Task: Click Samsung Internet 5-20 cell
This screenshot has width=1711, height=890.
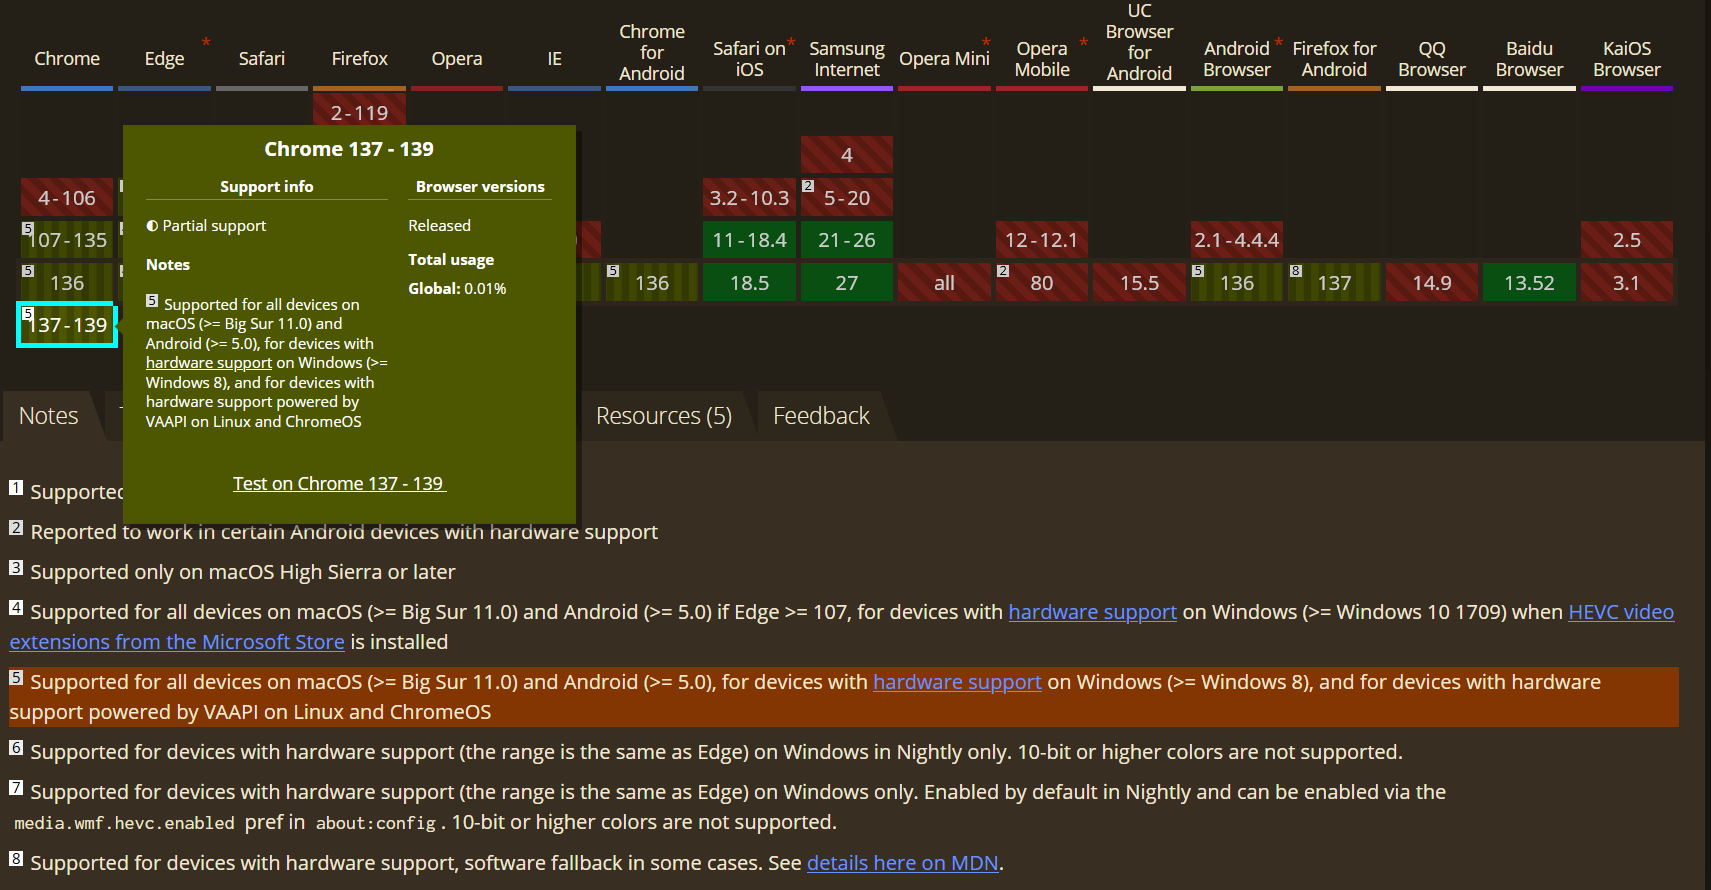Action: [847, 198]
